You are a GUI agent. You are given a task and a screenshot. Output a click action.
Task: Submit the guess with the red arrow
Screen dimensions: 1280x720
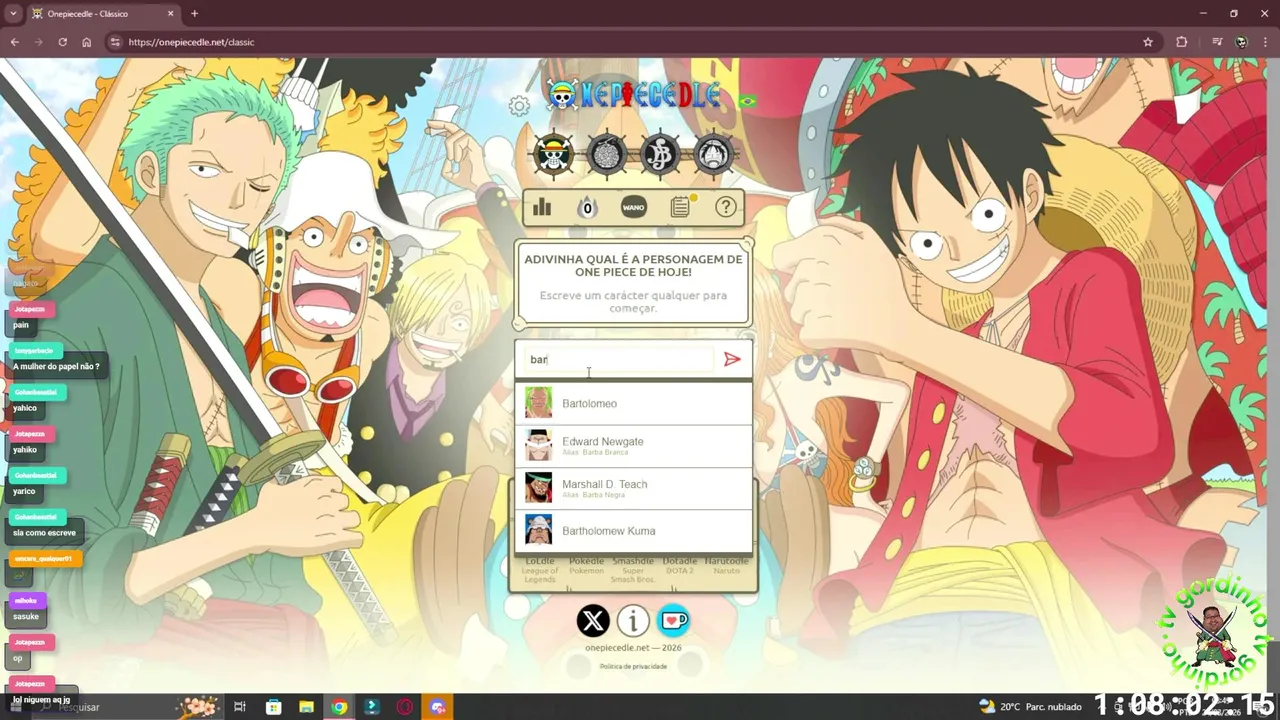(x=732, y=359)
